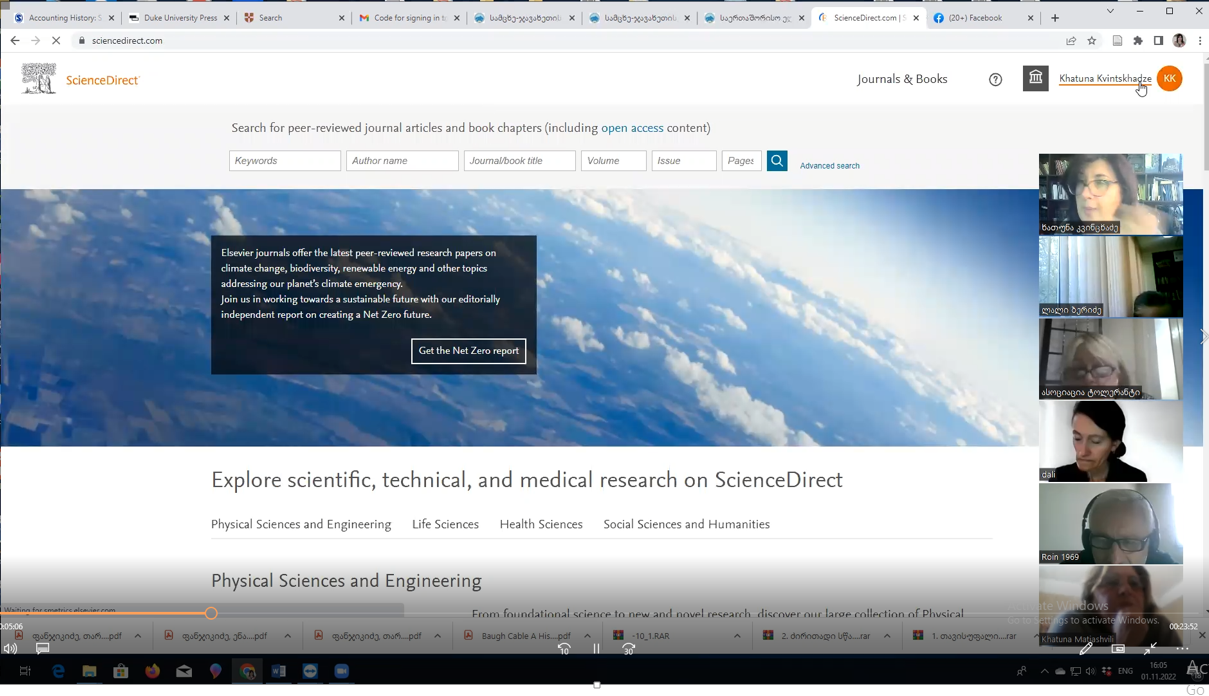Select Life Sciences section tab
This screenshot has height=696, width=1209.
click(x=445, y=524)
